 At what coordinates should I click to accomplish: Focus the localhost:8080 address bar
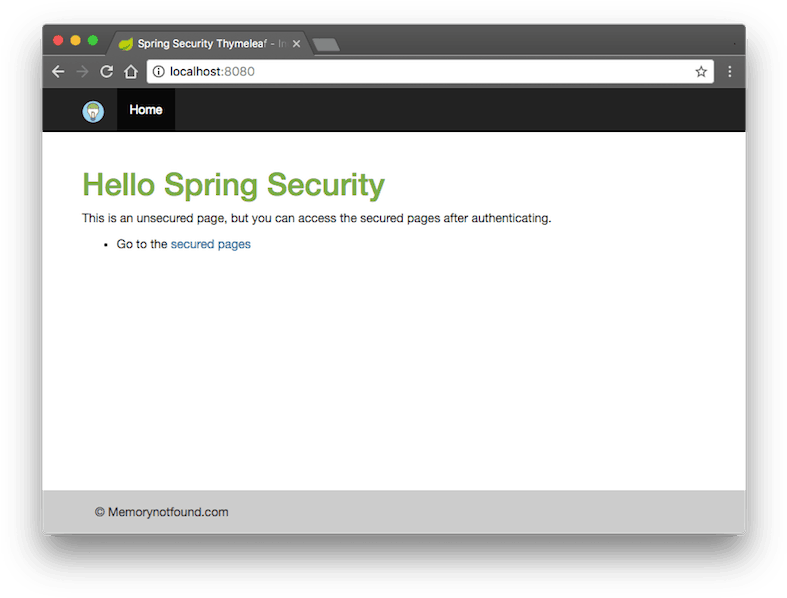pos(430,72)
